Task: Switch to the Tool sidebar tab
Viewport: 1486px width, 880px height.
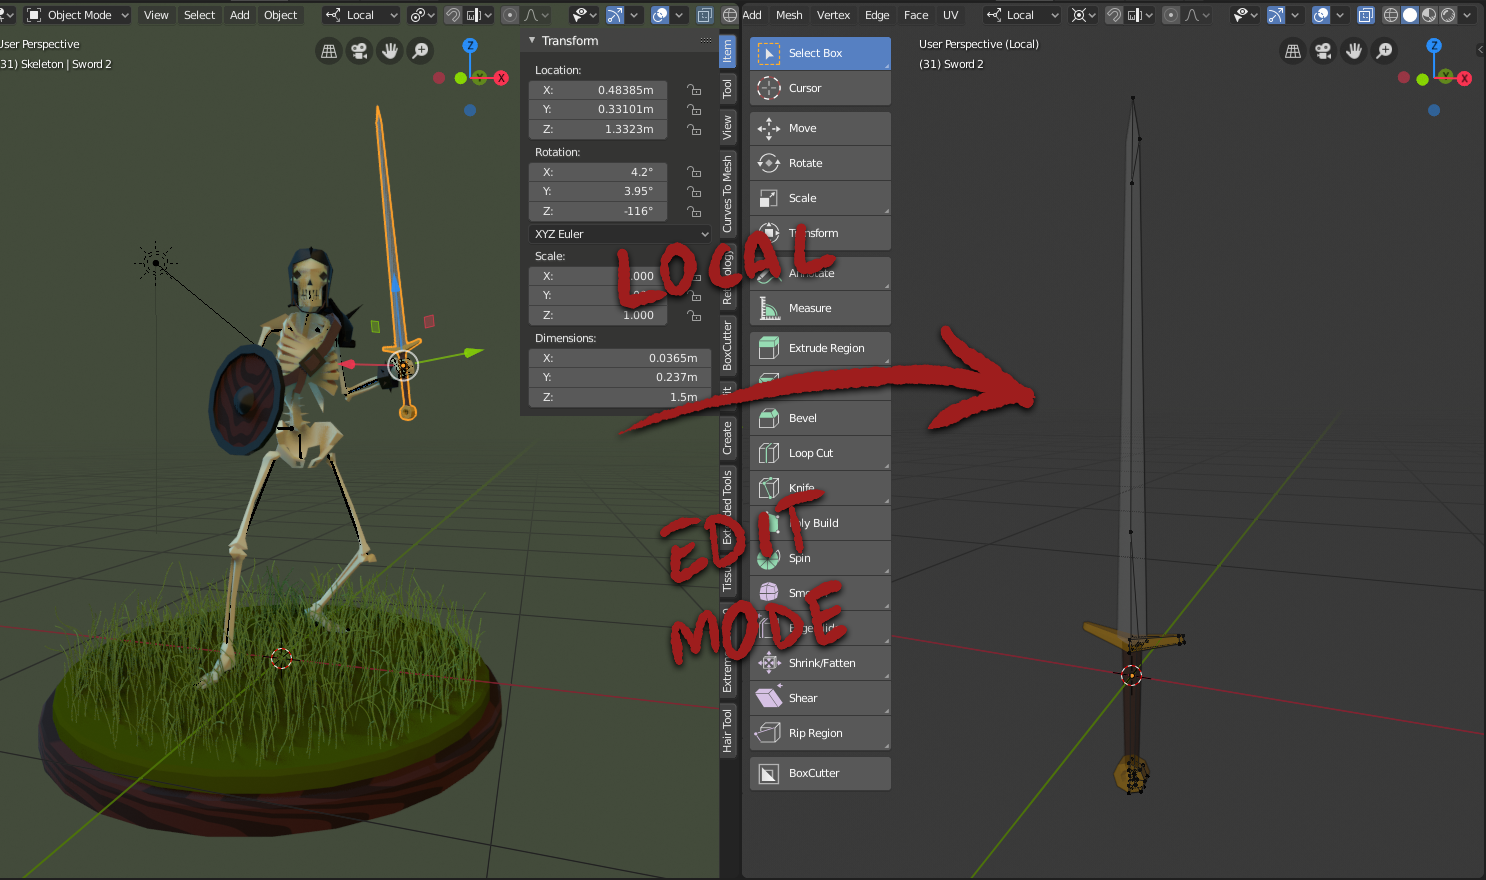Action: (x=727, y=88)
